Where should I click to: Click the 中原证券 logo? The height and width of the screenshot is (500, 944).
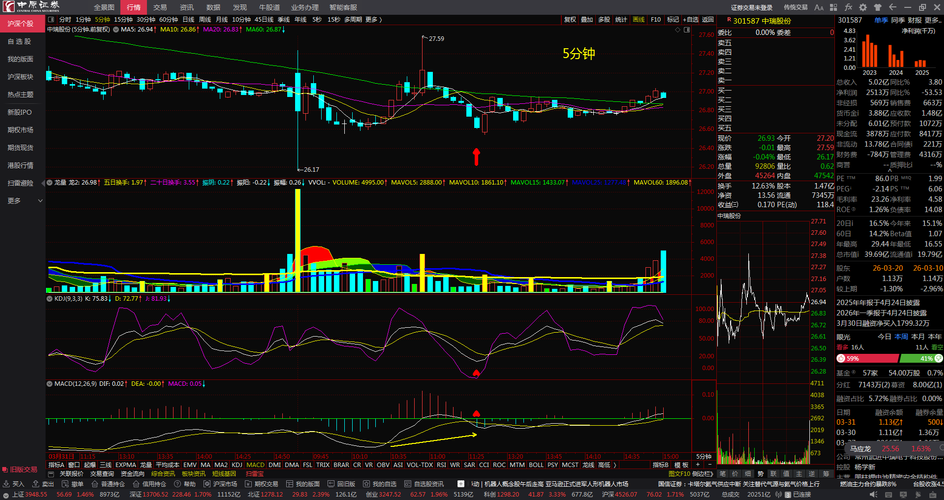pos(32,7)
